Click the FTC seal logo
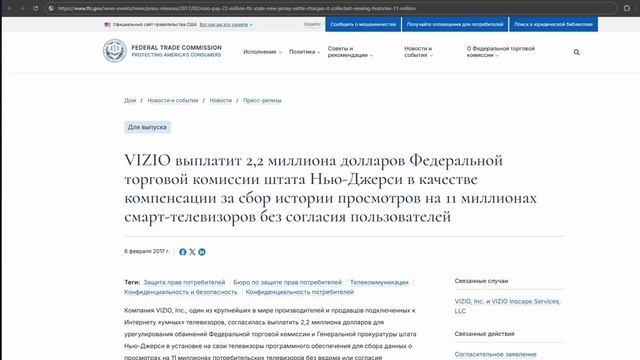 [x=115, y=51]
